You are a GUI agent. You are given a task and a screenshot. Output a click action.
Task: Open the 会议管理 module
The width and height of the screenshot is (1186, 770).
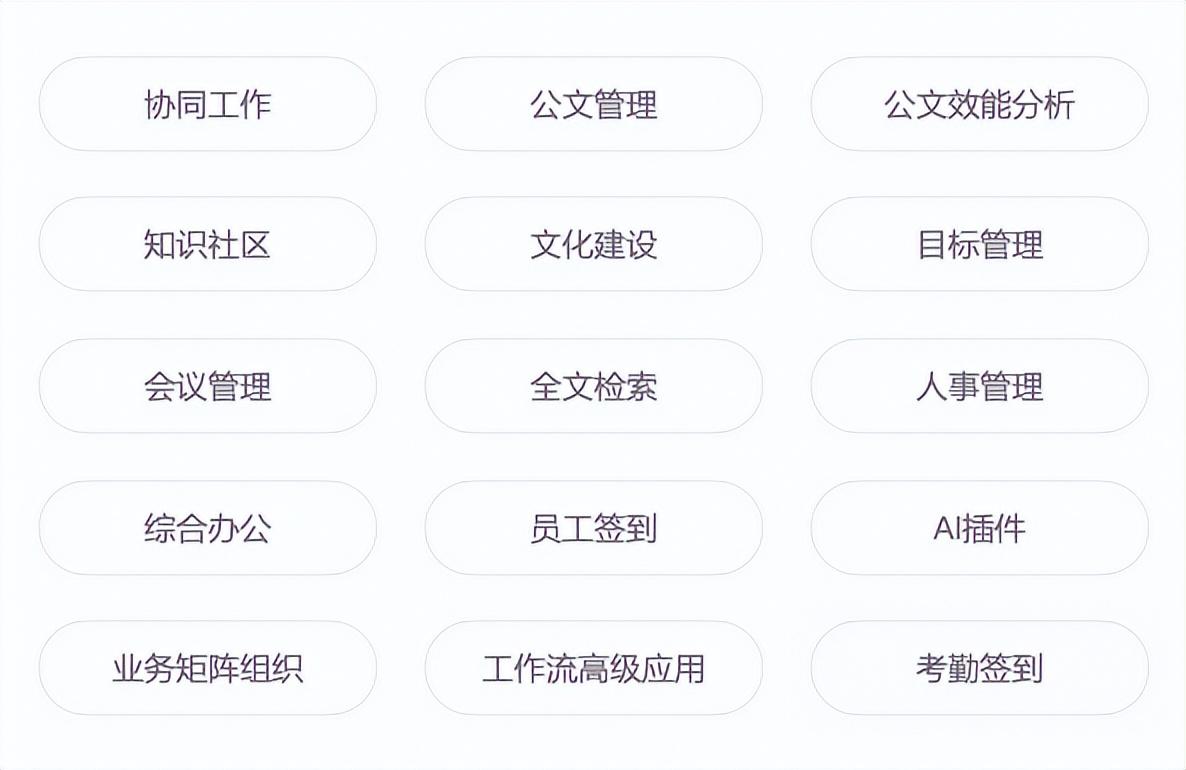click(207, 386)
